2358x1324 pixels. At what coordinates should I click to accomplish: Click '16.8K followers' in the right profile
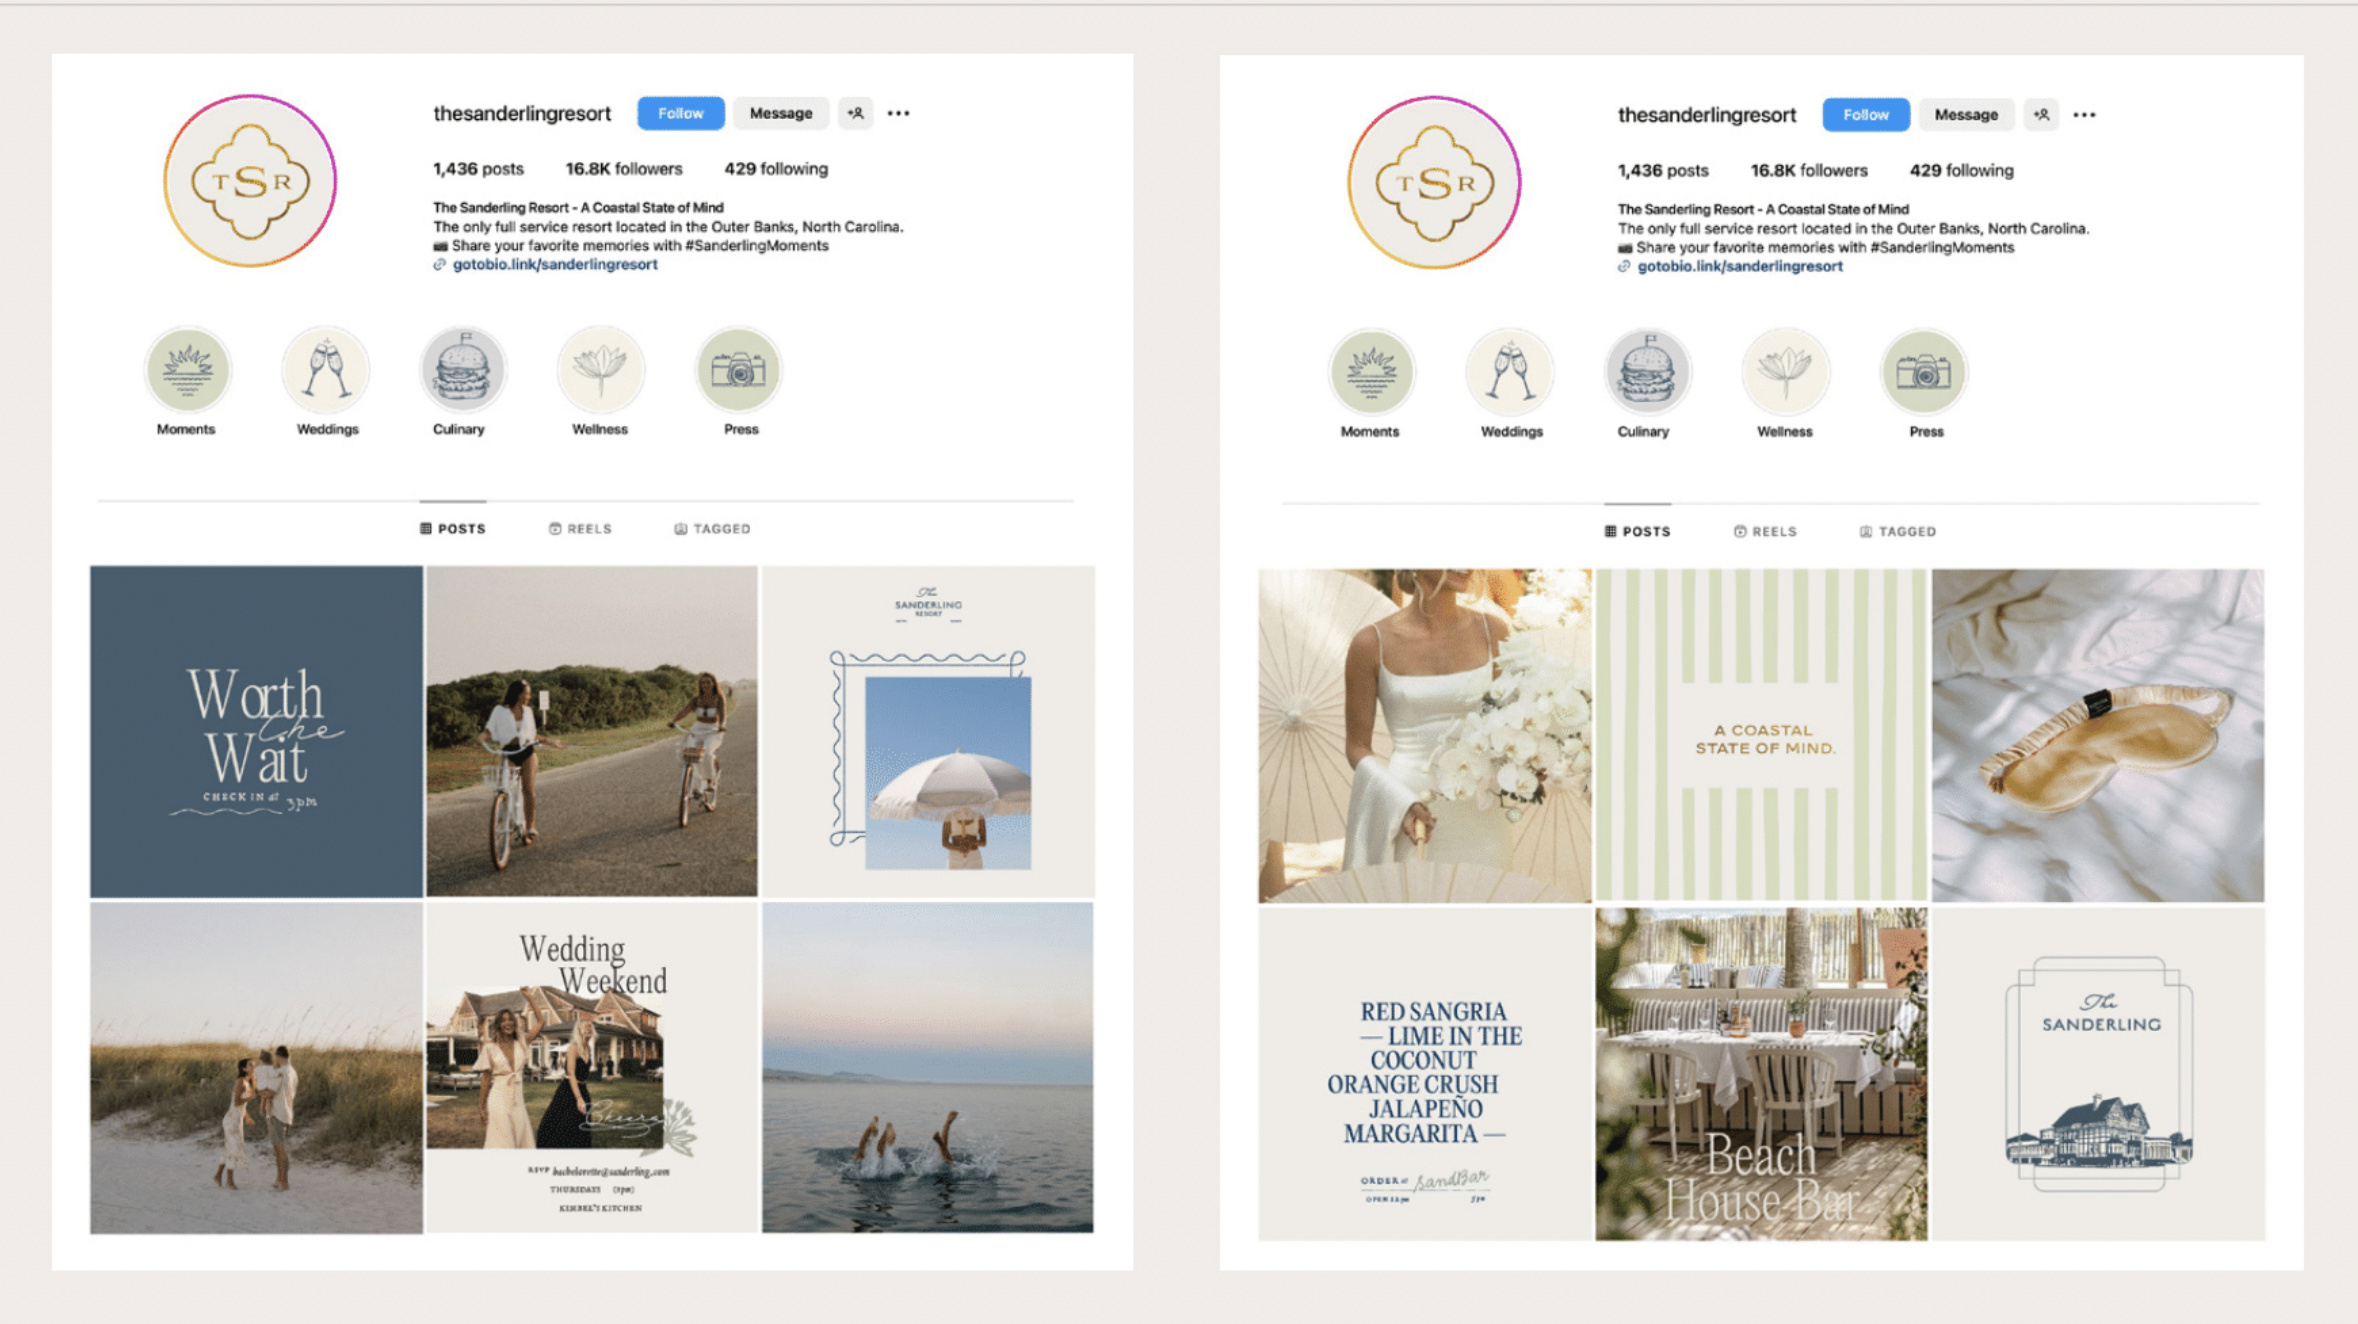(1809, 171)
